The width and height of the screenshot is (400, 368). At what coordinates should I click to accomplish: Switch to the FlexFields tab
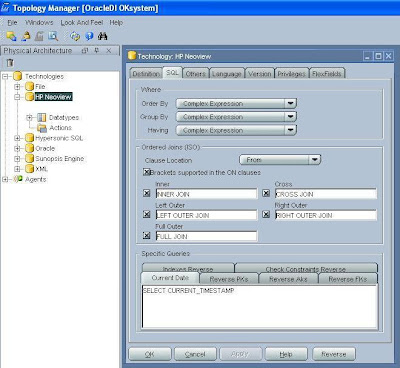coord(327,74)
